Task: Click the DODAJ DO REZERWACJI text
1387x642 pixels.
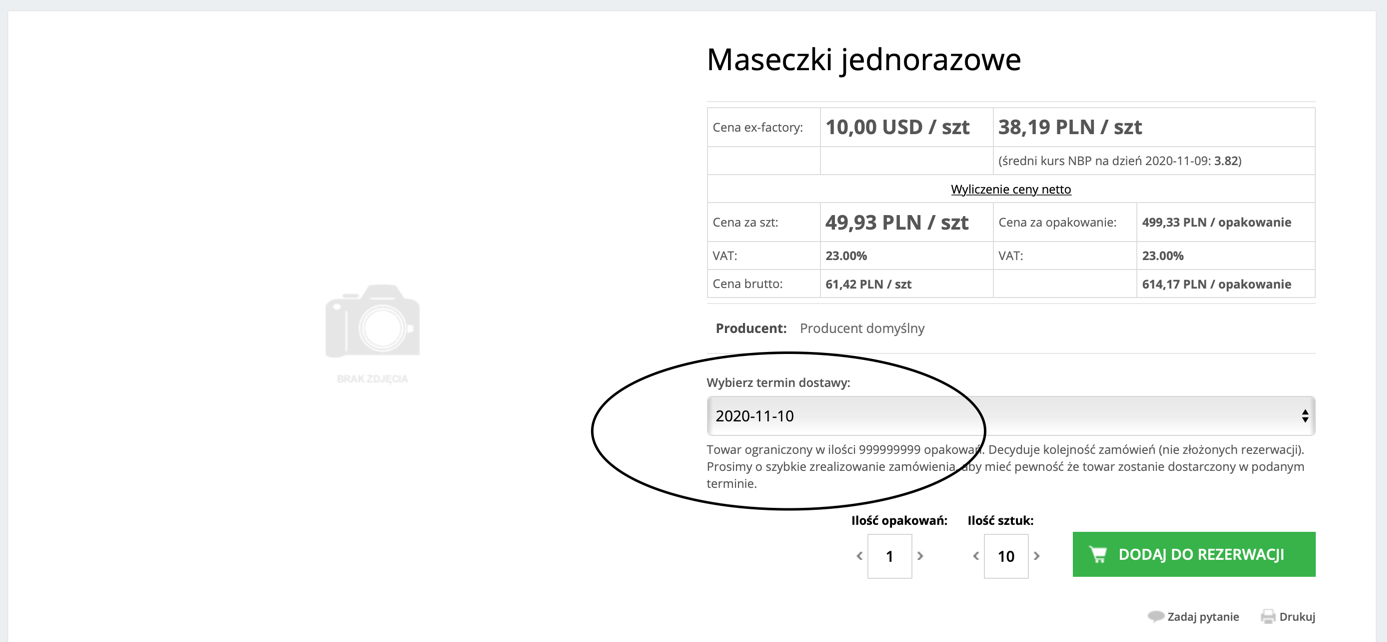Action: pos(1201,554)
